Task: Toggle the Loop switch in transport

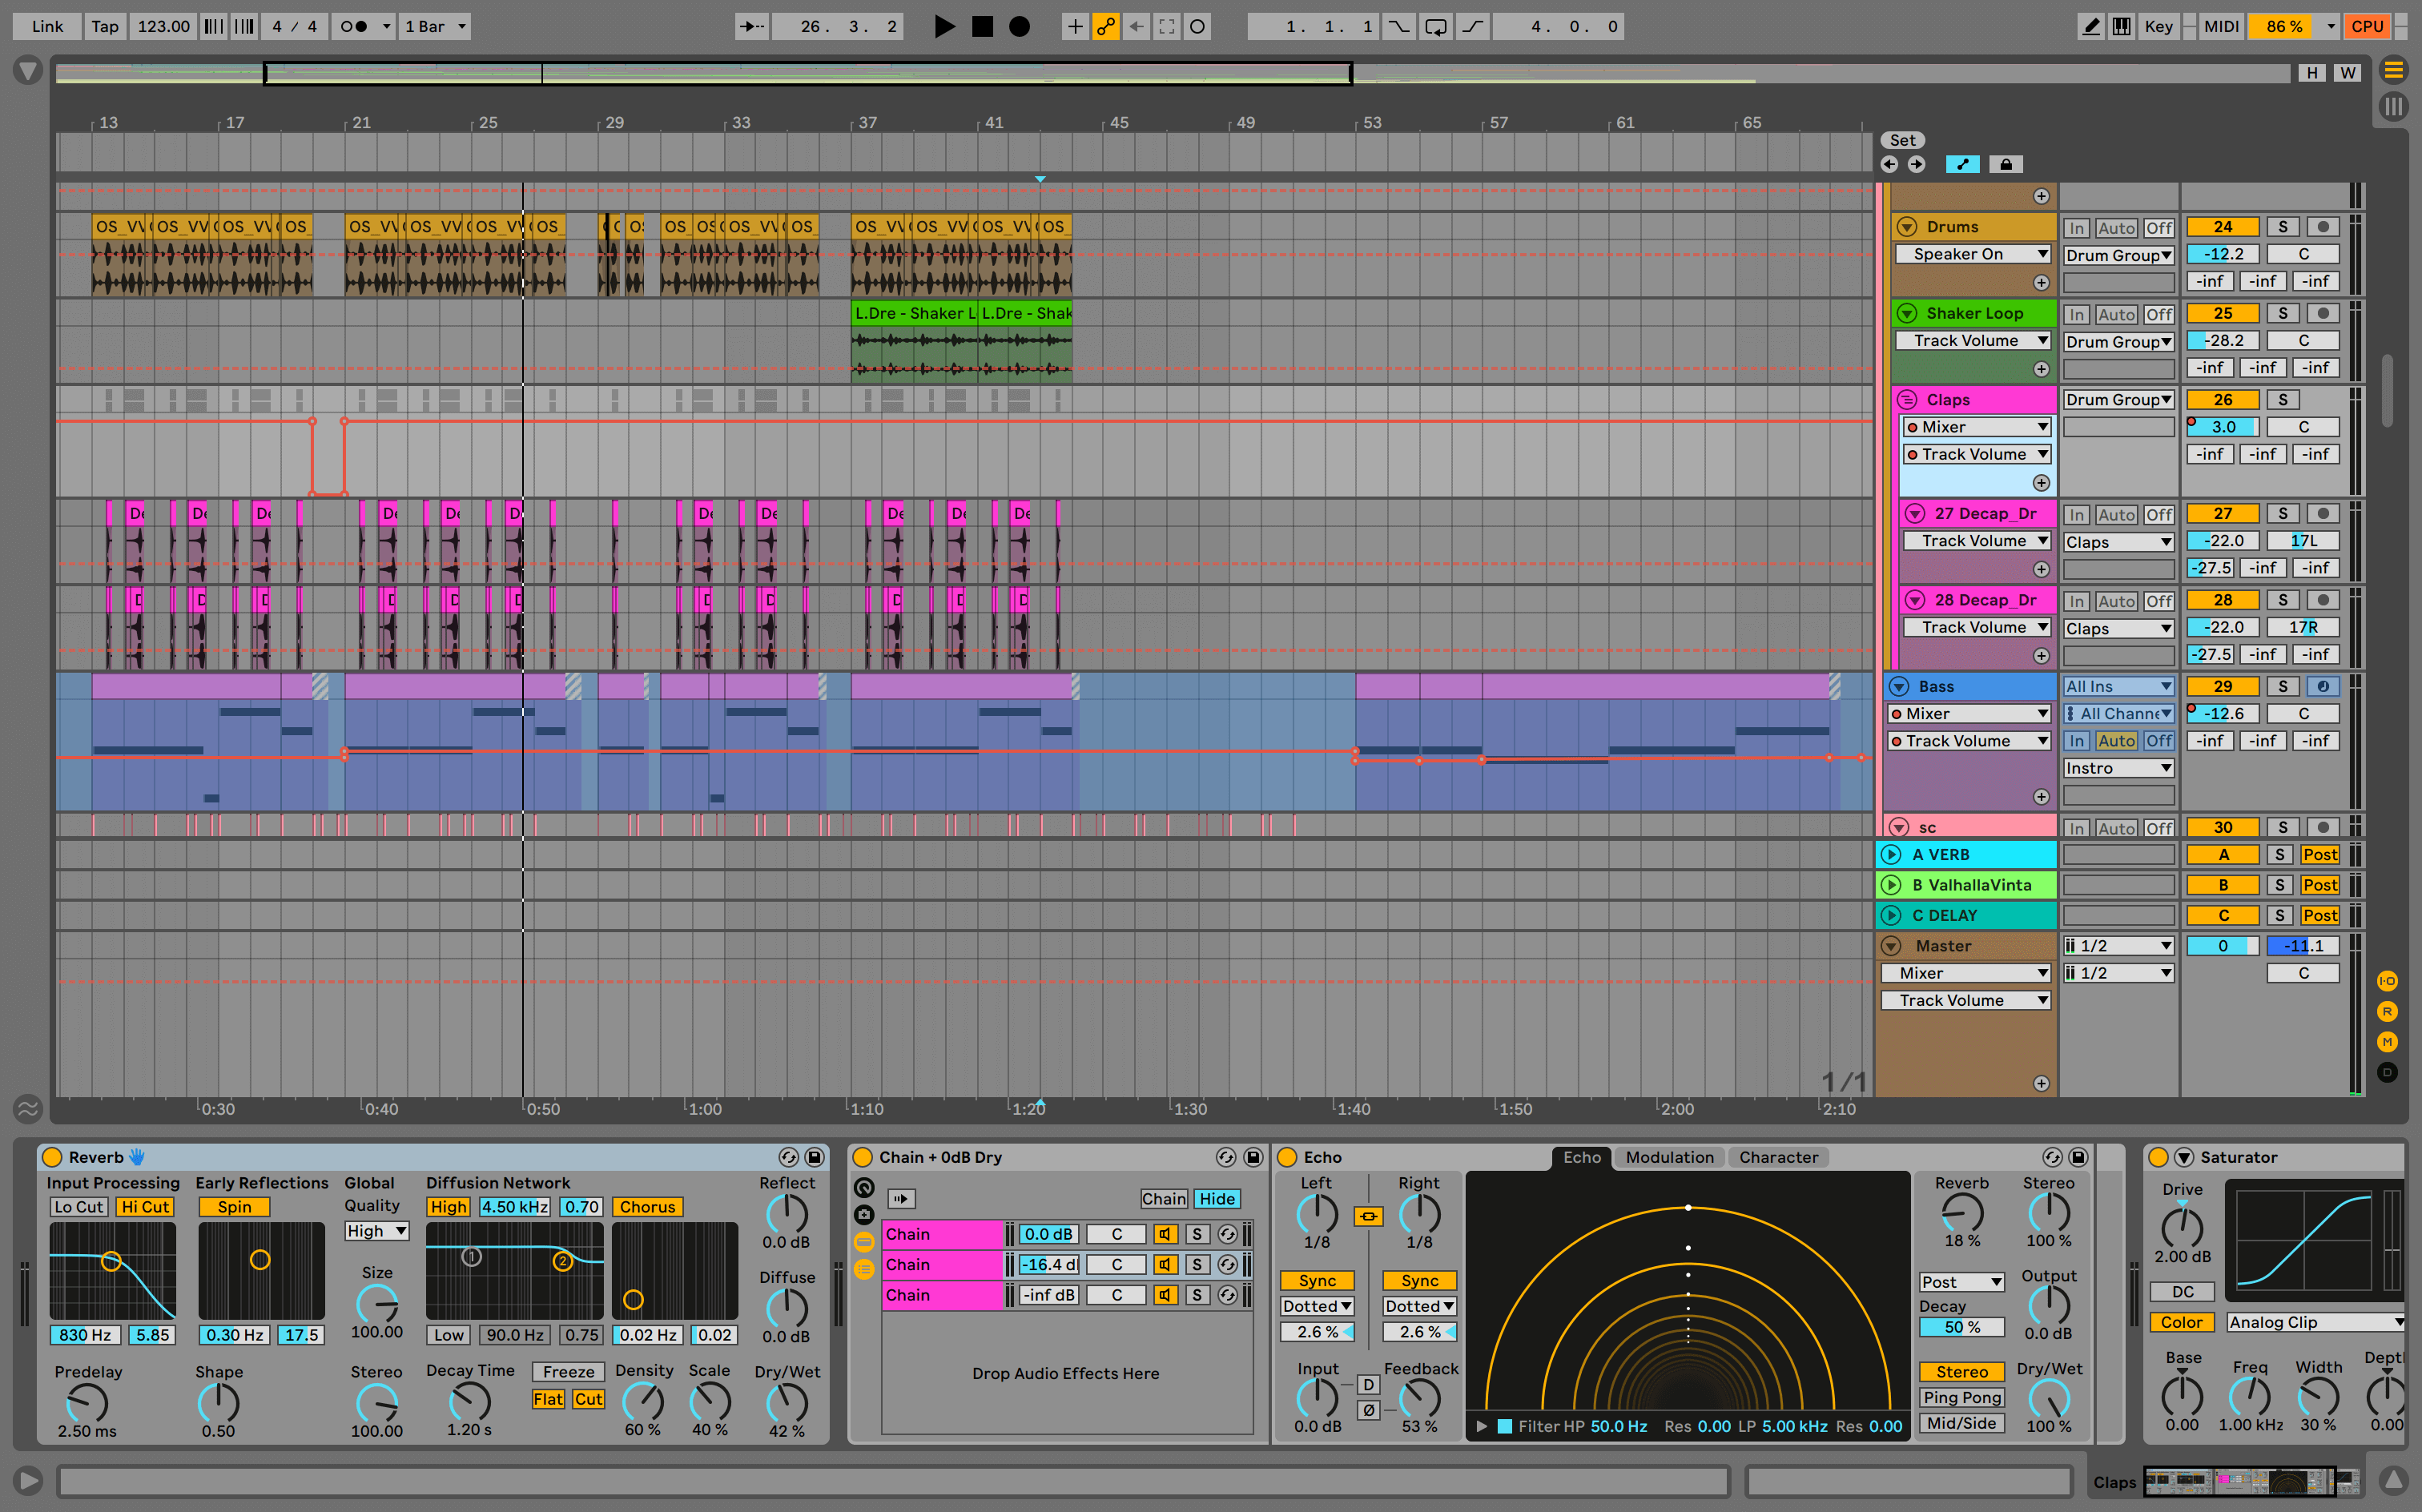Action: point(1435,27)
